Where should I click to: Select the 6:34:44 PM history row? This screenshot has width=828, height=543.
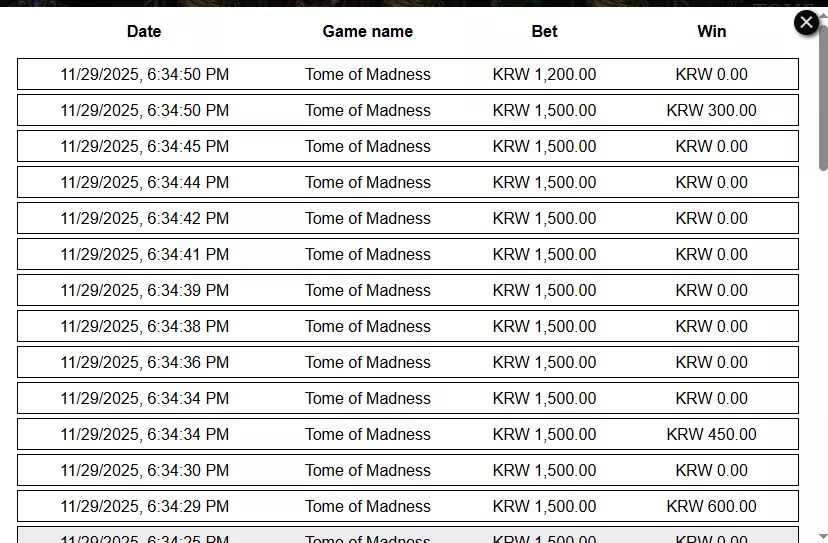[408, 182]
